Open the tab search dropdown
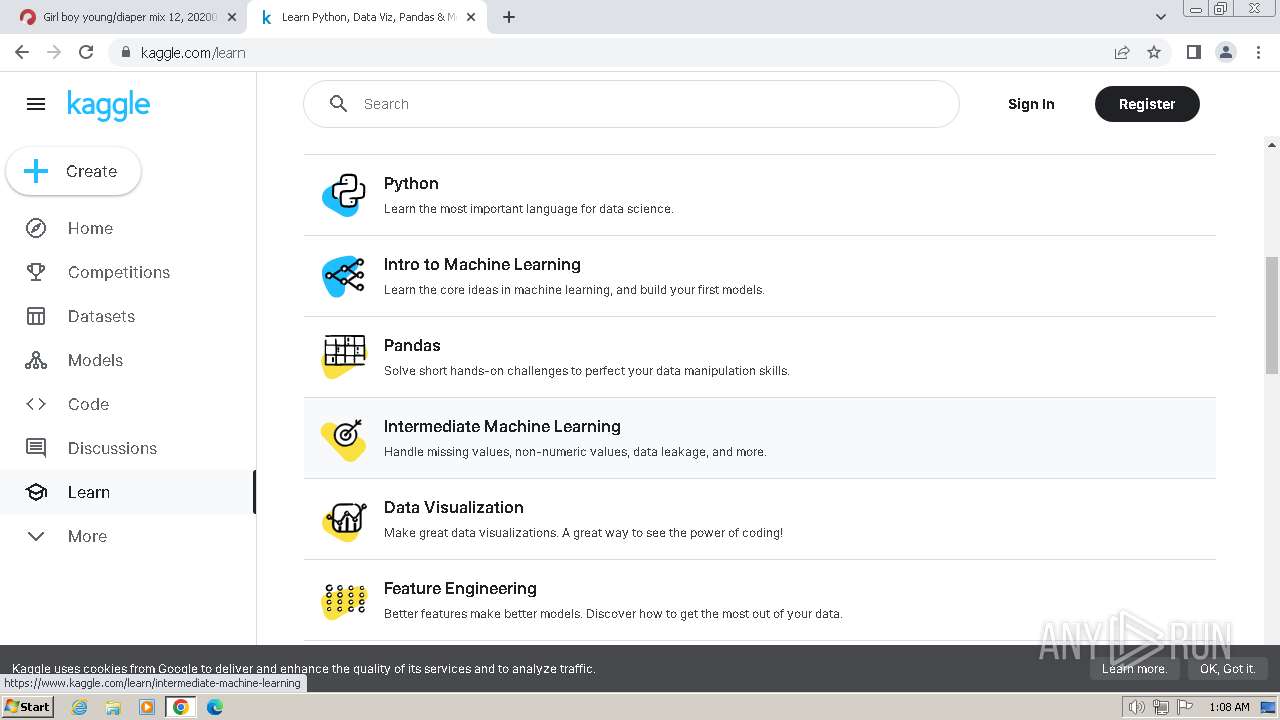Image resolution: width=1280 pixels, height=720 pixels. [x=1160, y=17]
